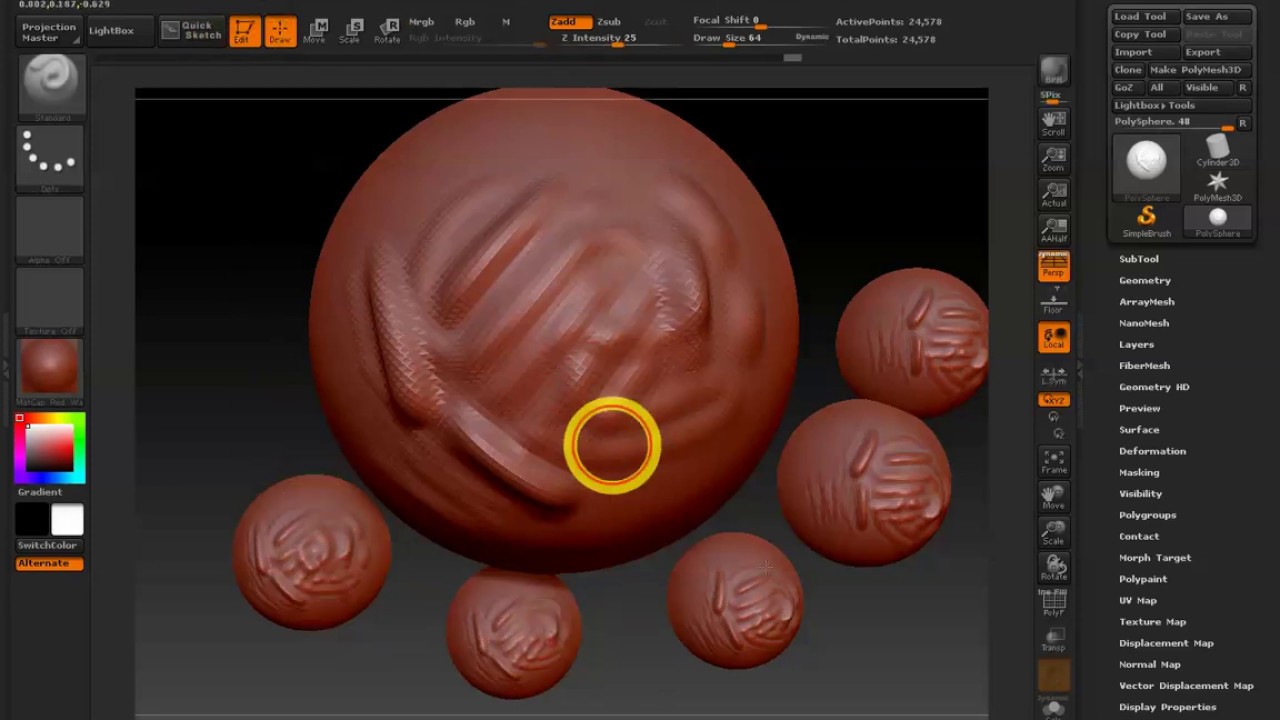1280x720 pixels.
Task: Click the Edit mode icon
Action: click(x=244, y=31)
